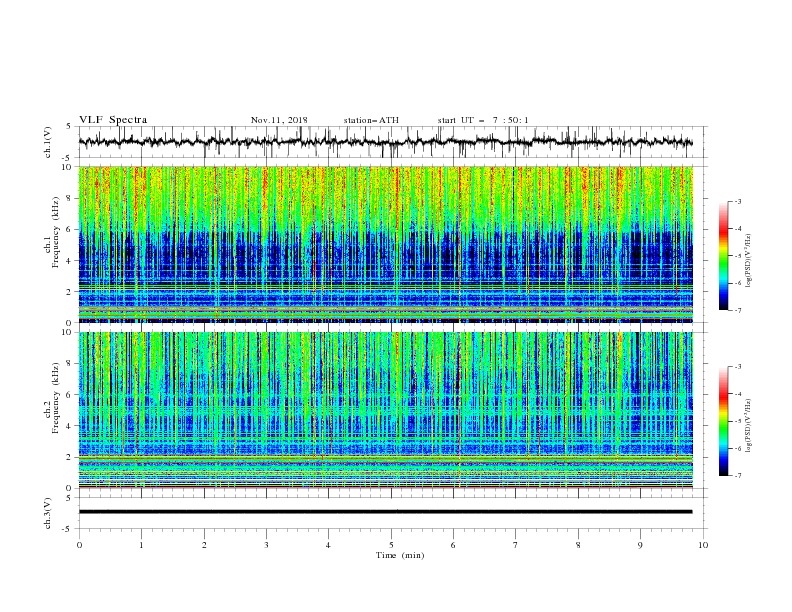Screen dimensions: 792x612
Task: Click time axis tick label "7"
Action: (x=516, y=545)
